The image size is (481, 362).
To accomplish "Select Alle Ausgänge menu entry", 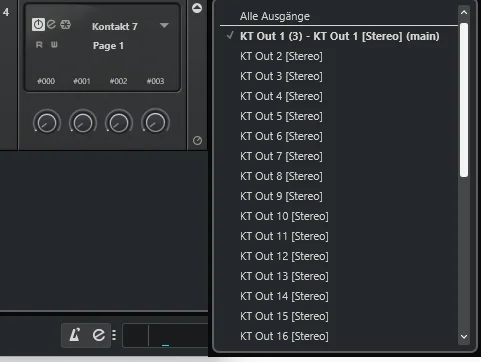I will 339,16.
